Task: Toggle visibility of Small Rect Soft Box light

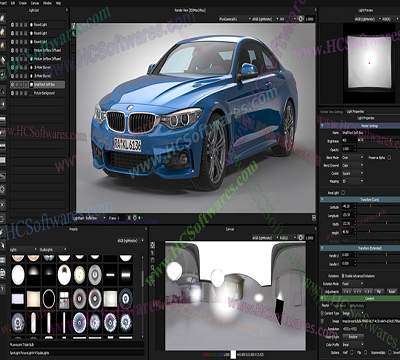Action: [x=13, y=85]
